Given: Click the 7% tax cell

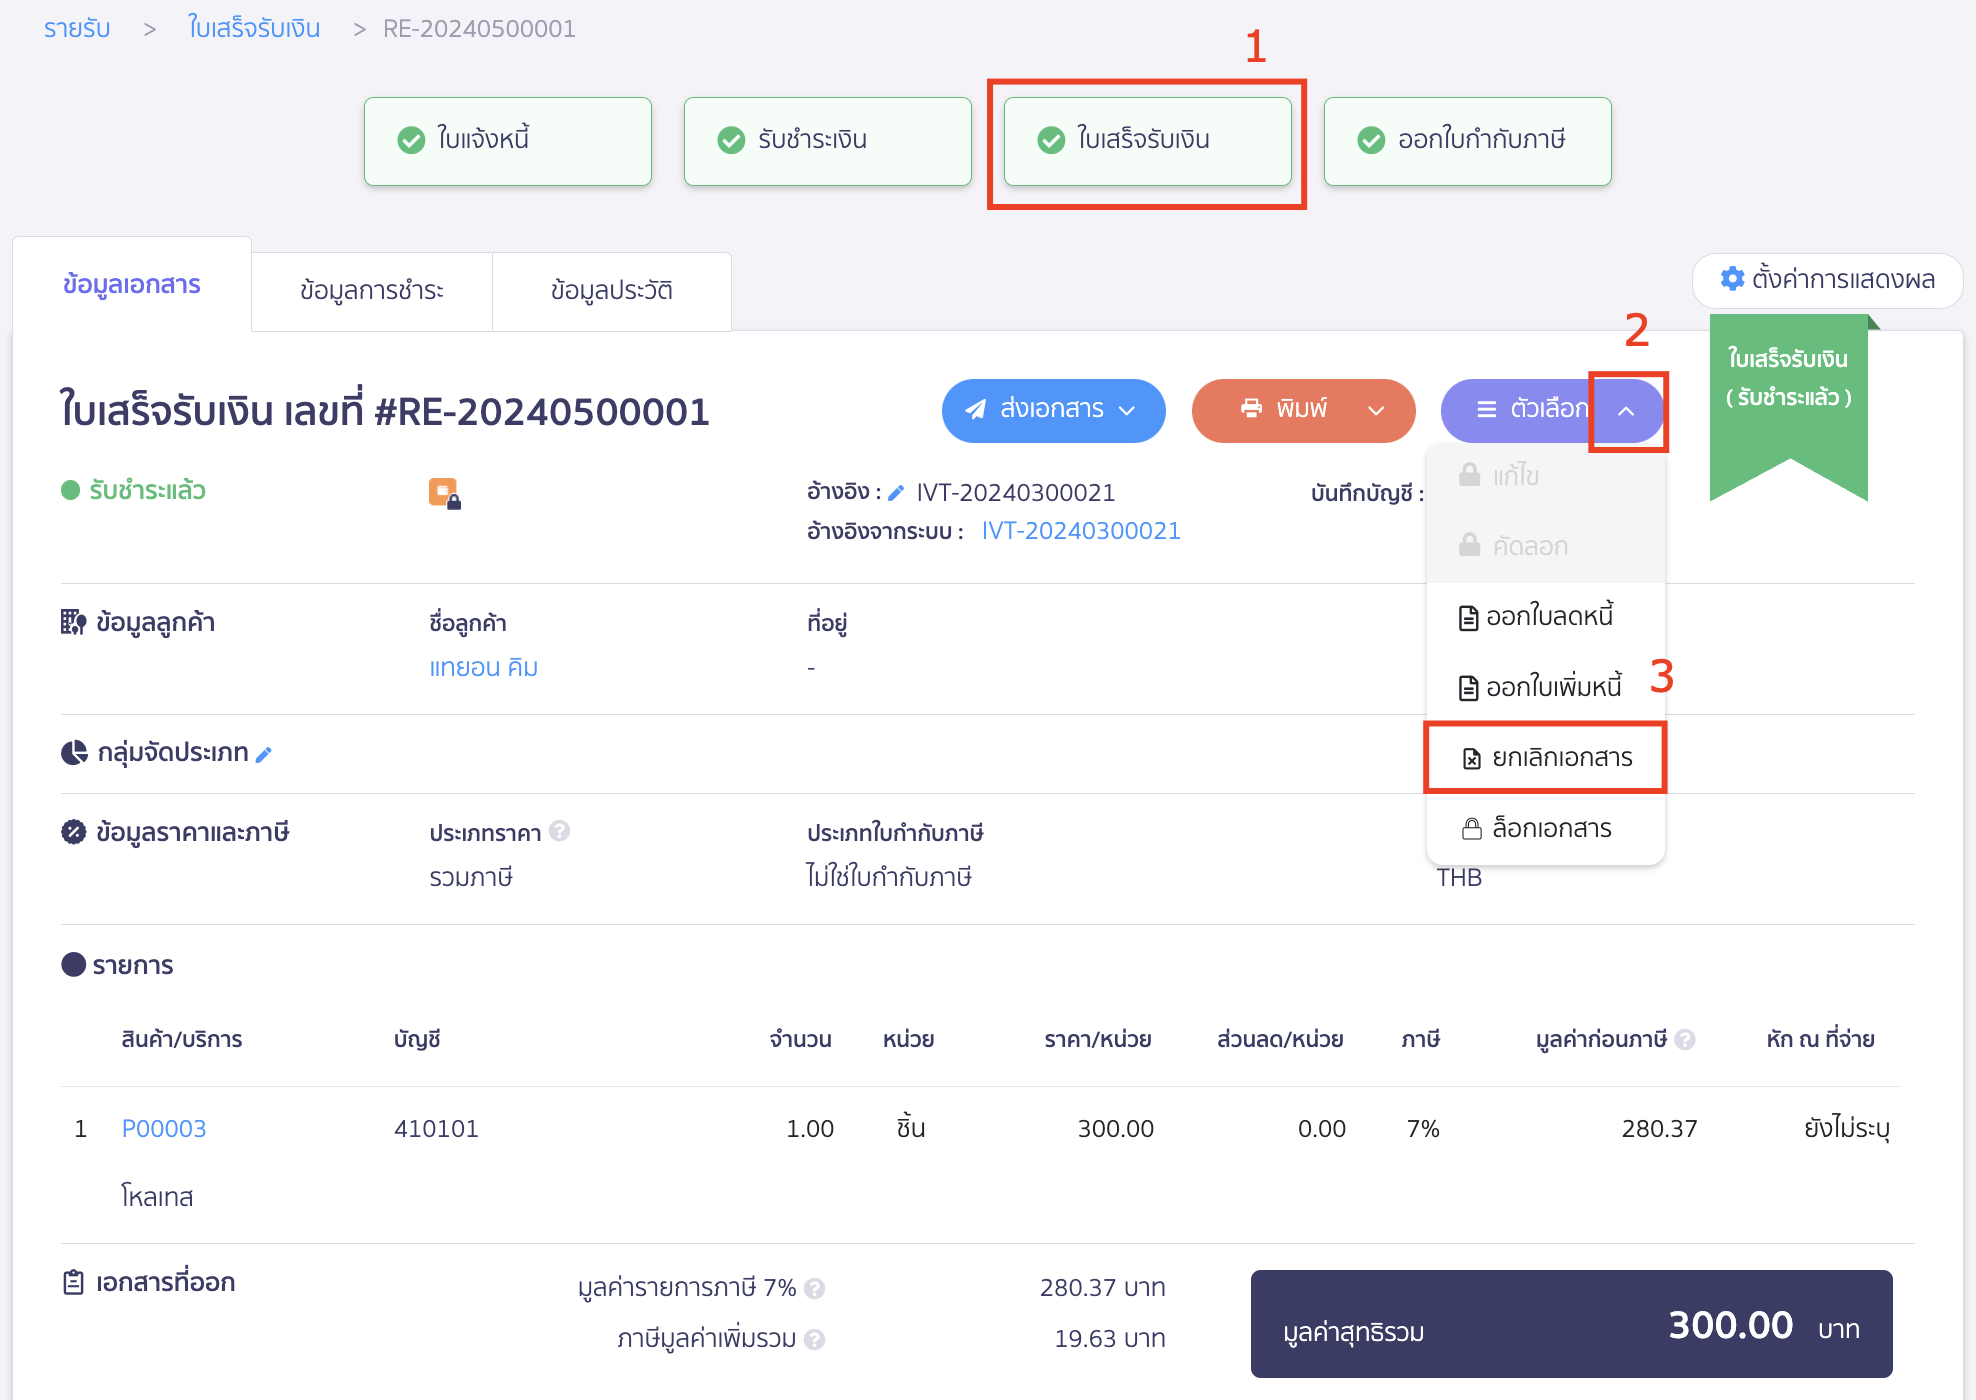Looking at the screenshot, I should [x=1423, y=1129].
